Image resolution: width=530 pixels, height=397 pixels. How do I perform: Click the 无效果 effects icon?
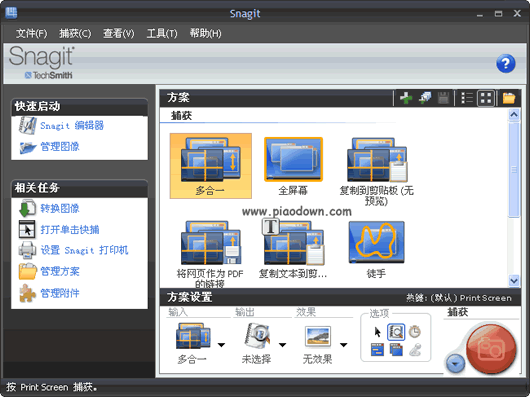[x=317, y=337]
